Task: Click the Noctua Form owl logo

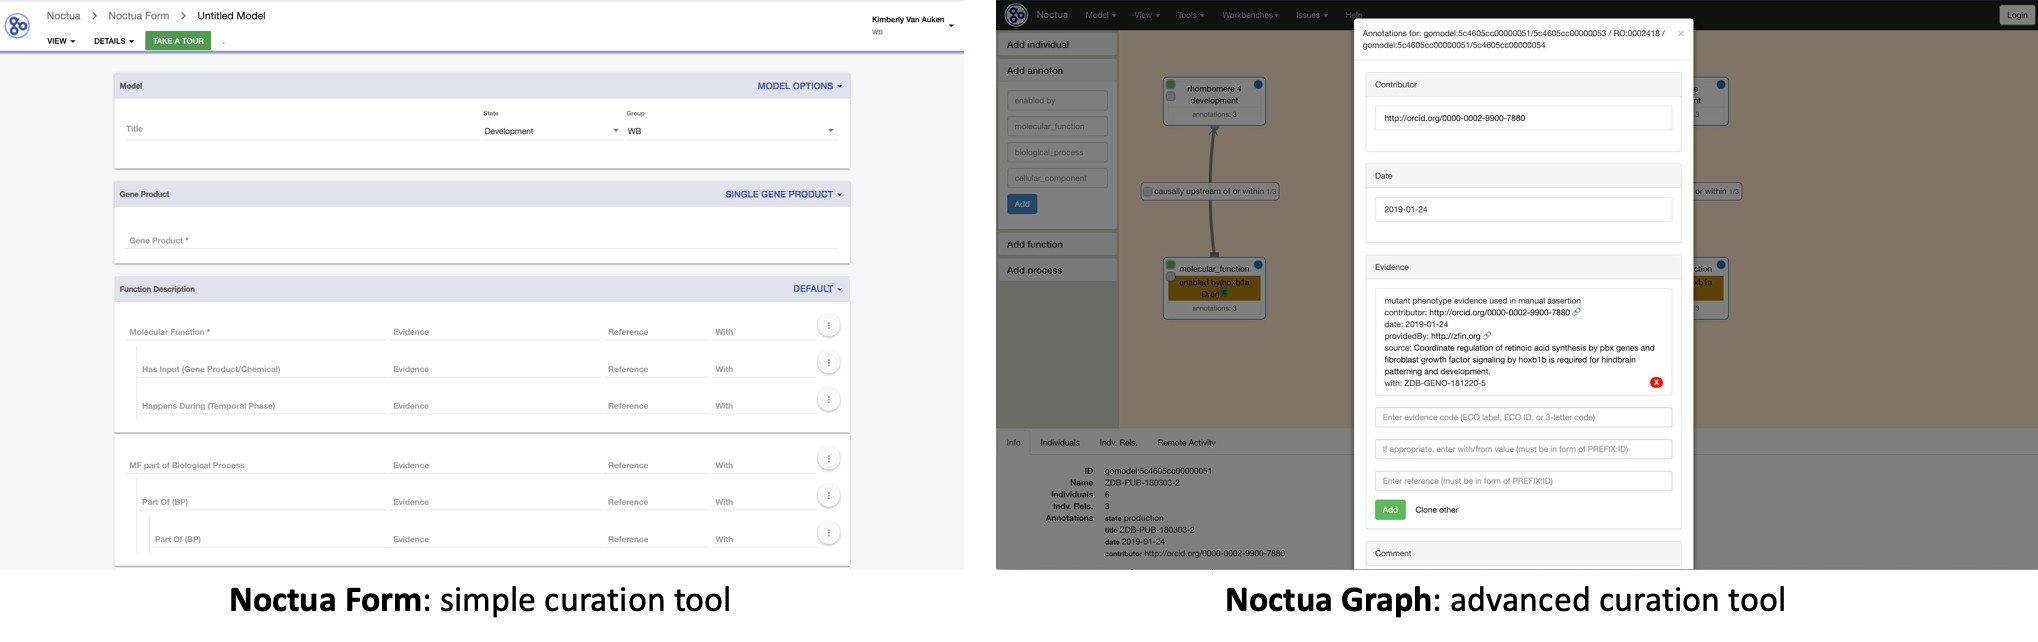Action: point(17,26)
